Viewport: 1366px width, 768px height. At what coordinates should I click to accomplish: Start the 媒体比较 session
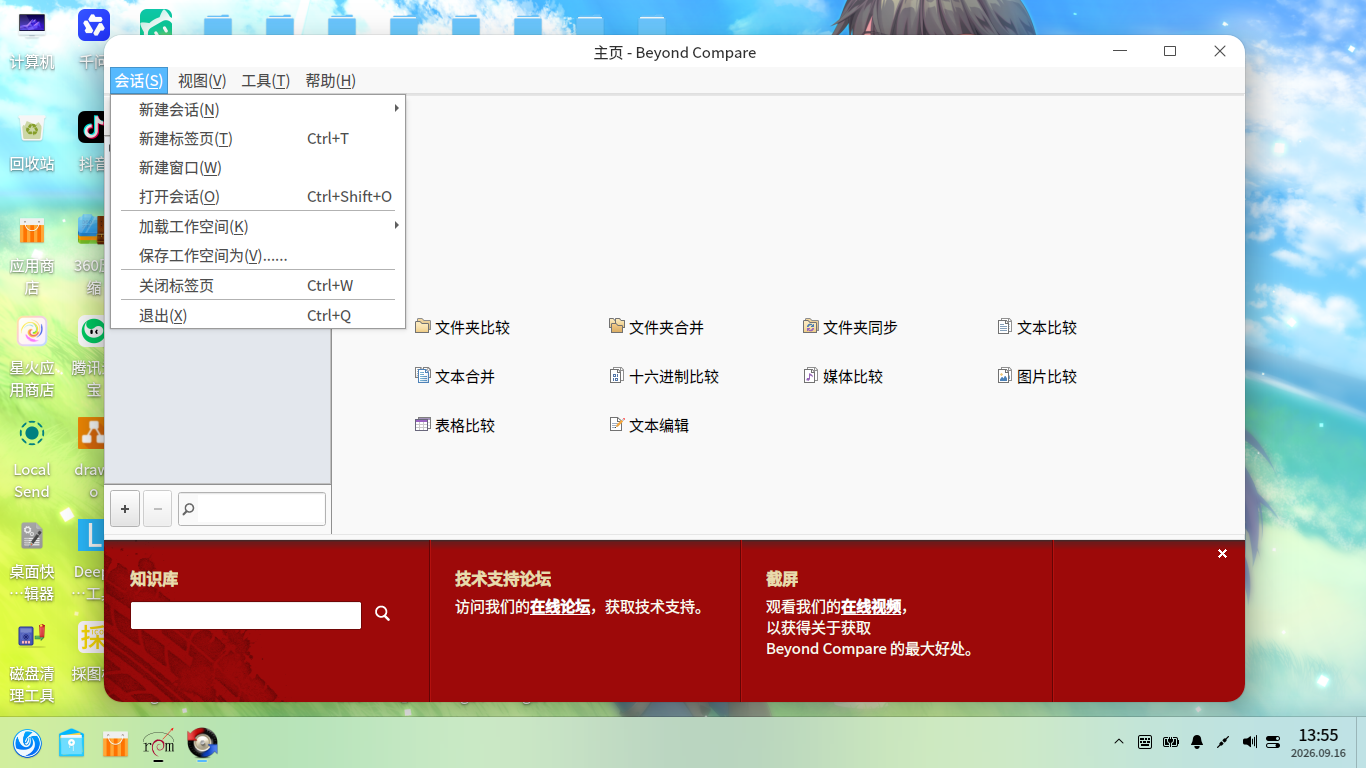[x=843, y=376]
